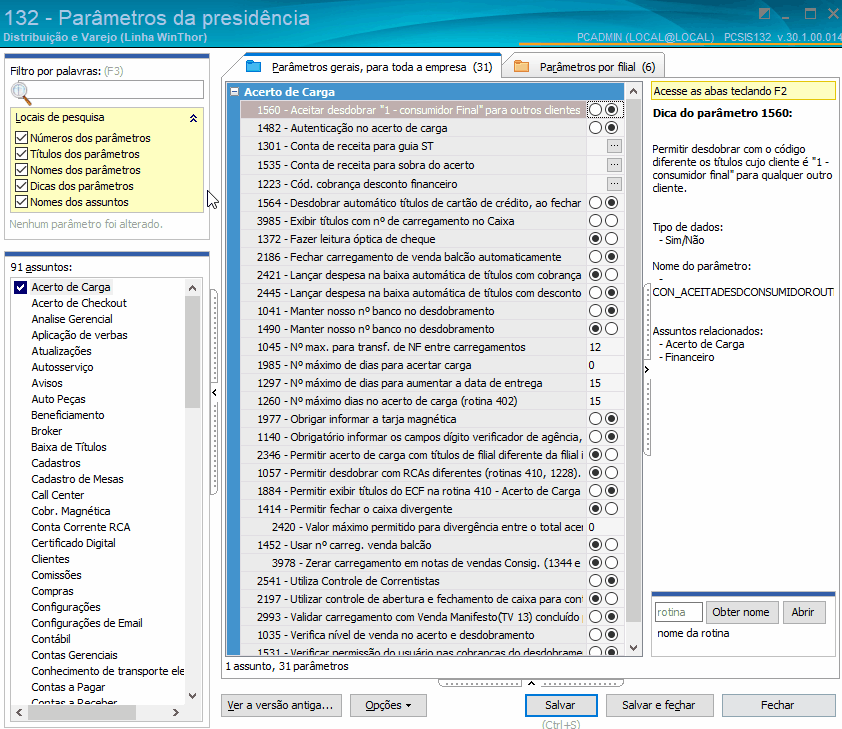Toggle Títulos dos parâmetros checkbox
Image resolution: width=842 pixels, height=729 pixels.
[x=21, y=154]
